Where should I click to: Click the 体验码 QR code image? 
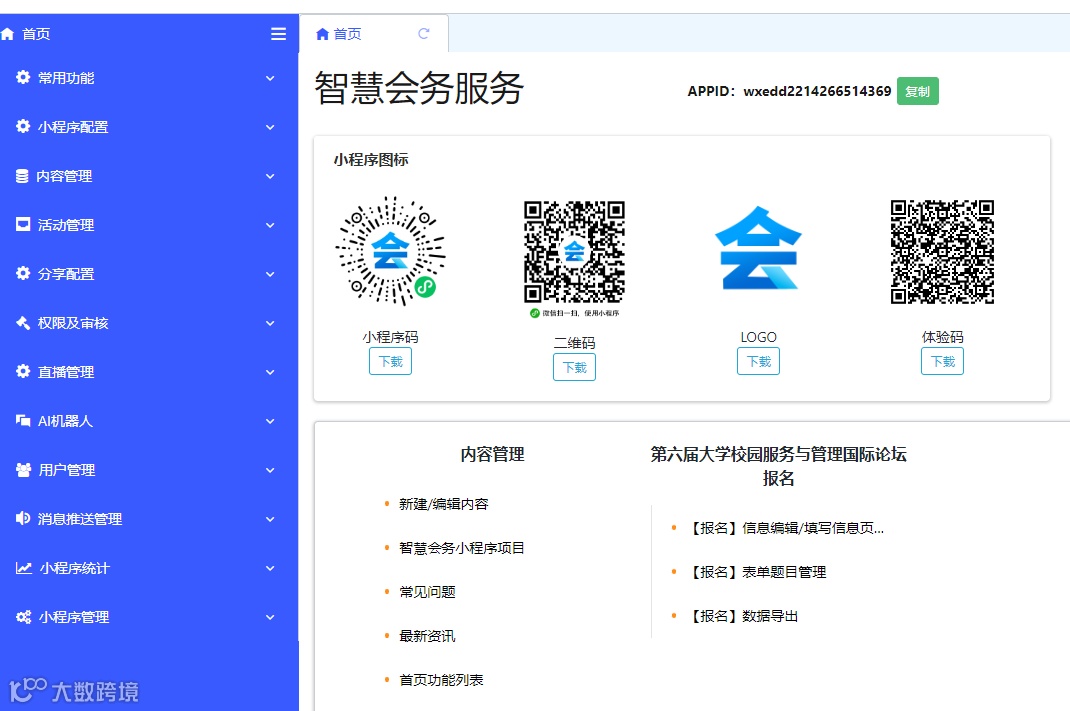(942, 252)
